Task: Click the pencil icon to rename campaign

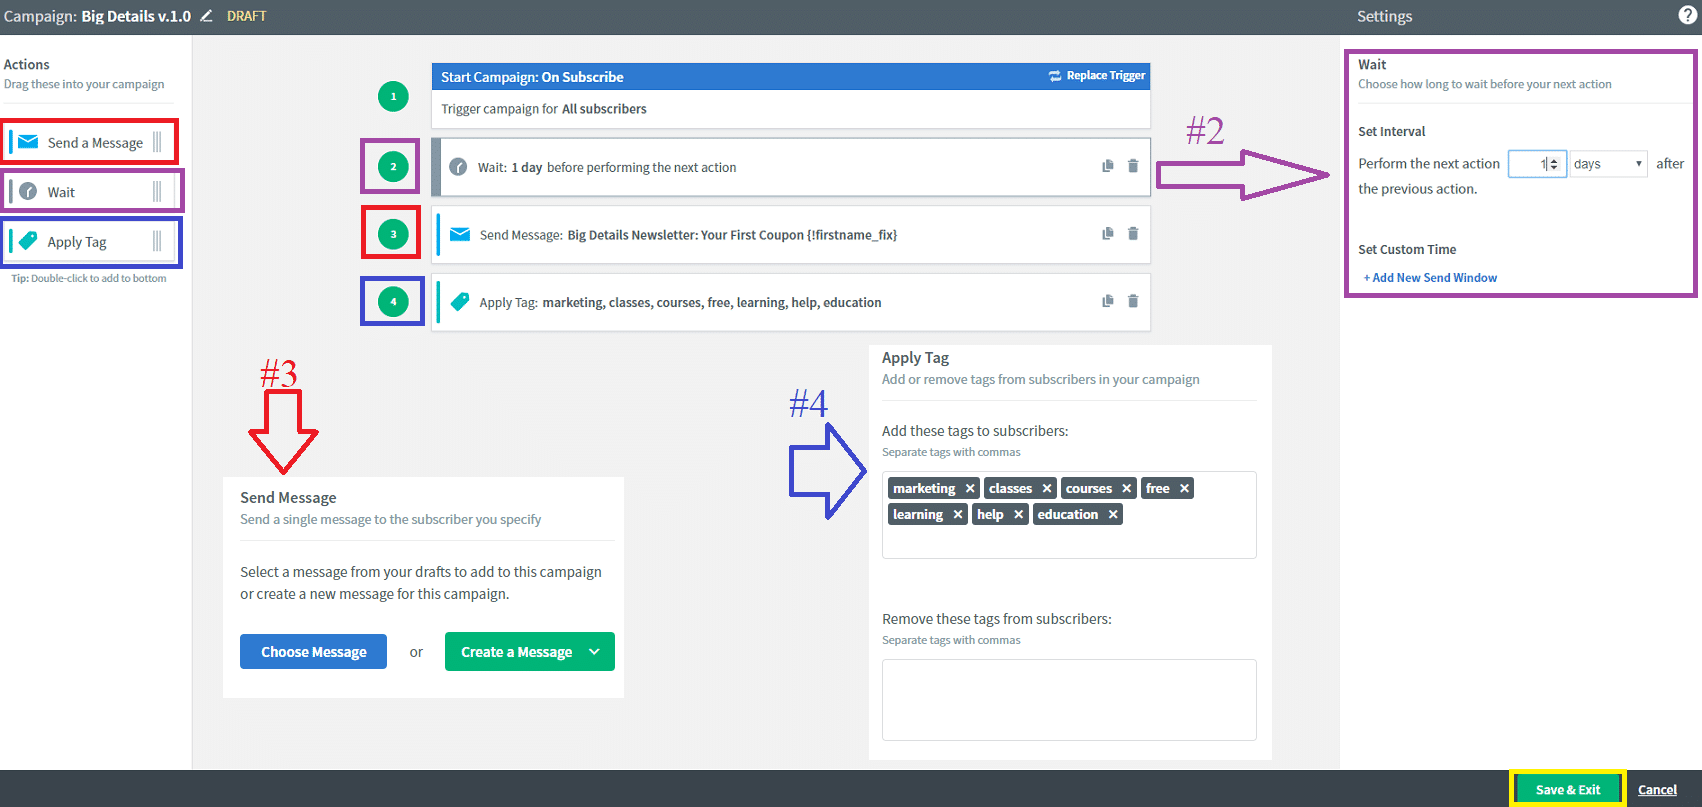Action: point(207,16)
